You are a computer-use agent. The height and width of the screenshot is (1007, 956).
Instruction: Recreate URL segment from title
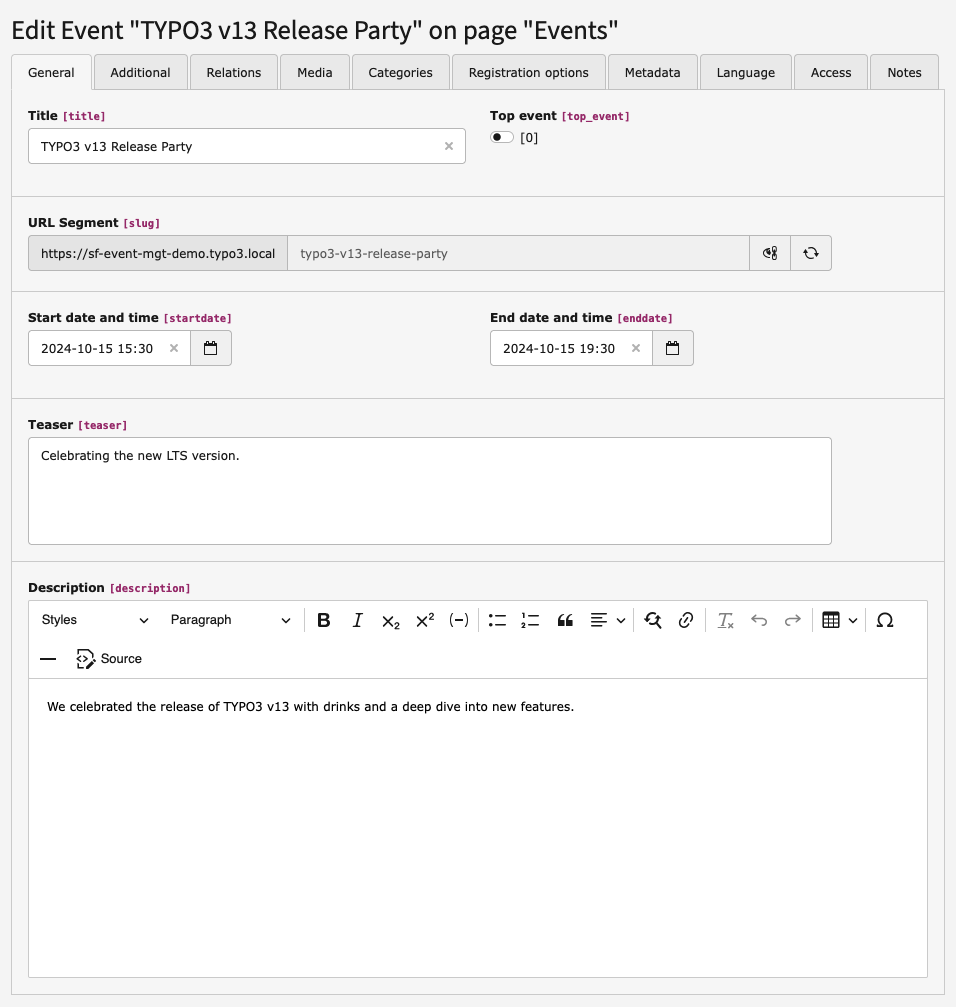(x=810, y=254)
